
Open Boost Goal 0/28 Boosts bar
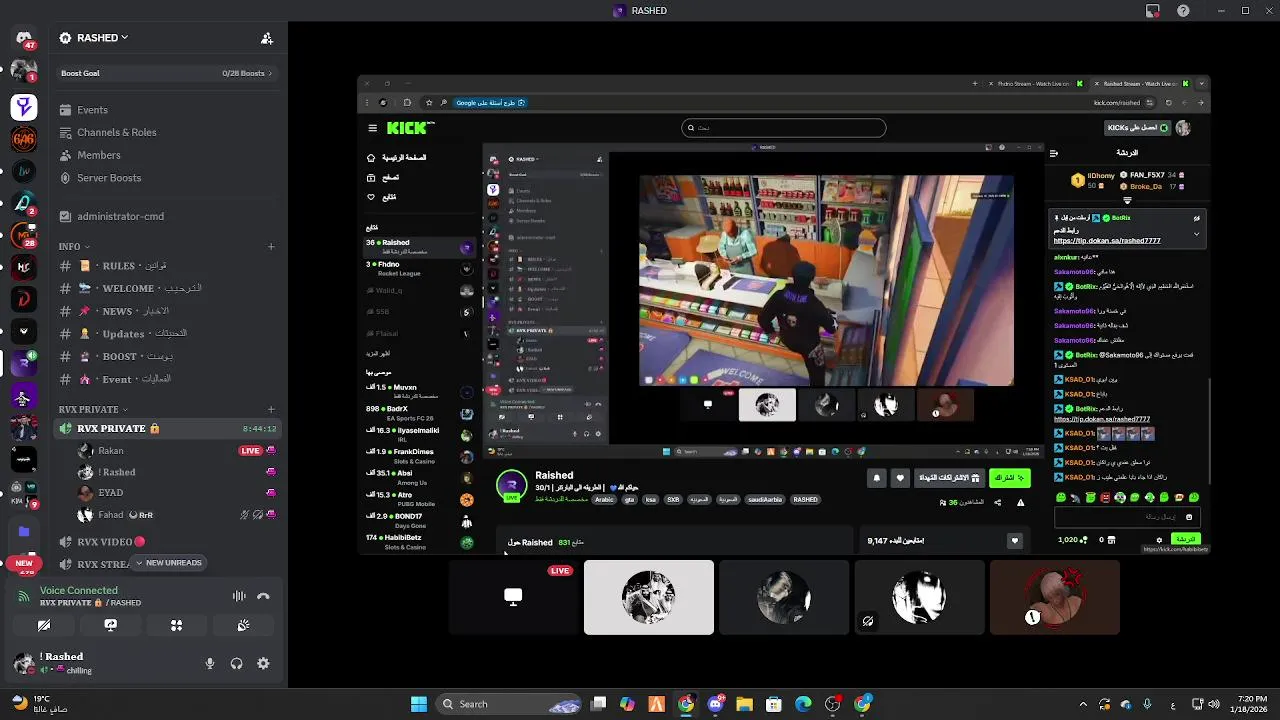pos(167,73)
